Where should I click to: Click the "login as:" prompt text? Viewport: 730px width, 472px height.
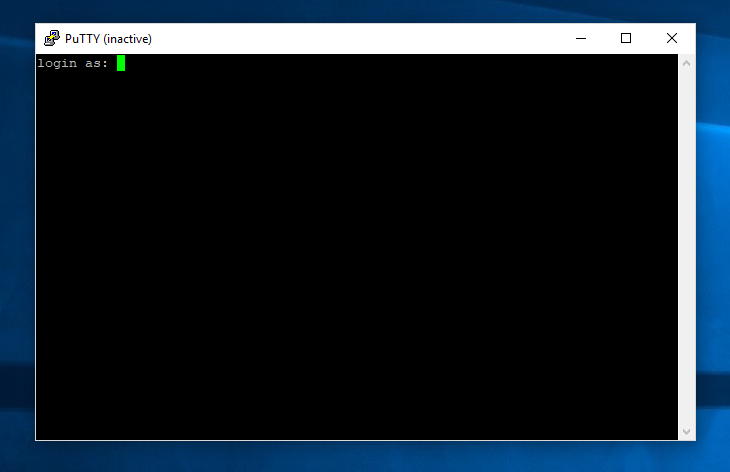coord(73,63)
